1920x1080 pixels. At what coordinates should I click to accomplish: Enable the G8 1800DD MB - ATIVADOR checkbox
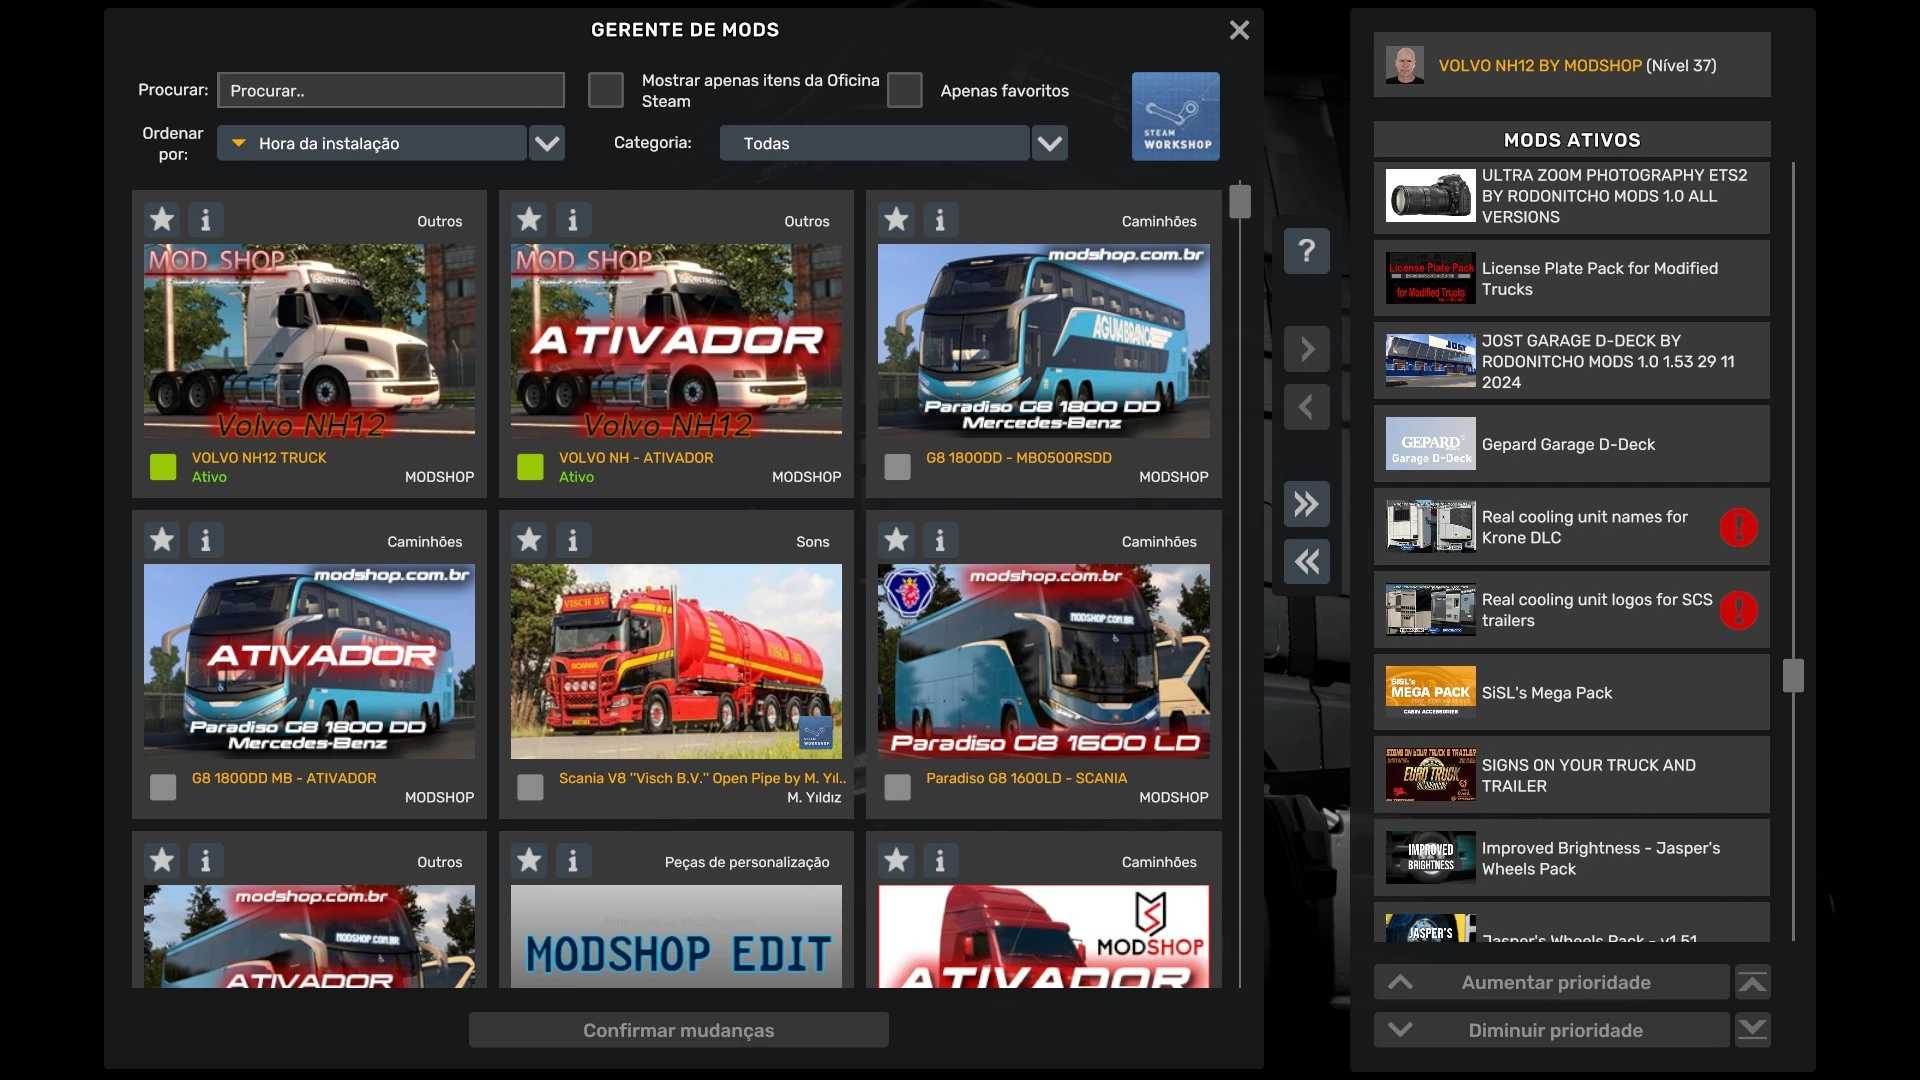click(163, 787)
